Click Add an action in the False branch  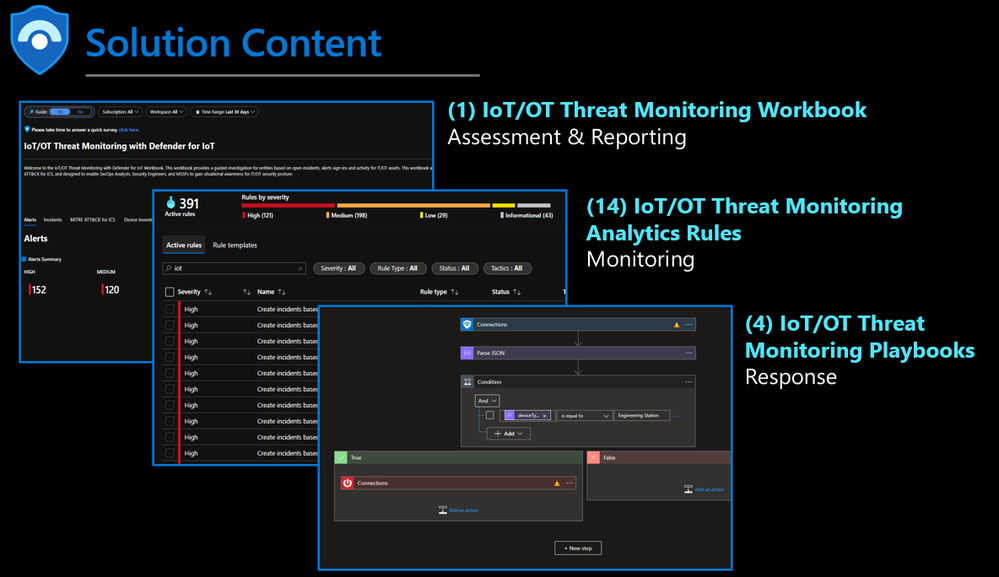tap(709, 489)
